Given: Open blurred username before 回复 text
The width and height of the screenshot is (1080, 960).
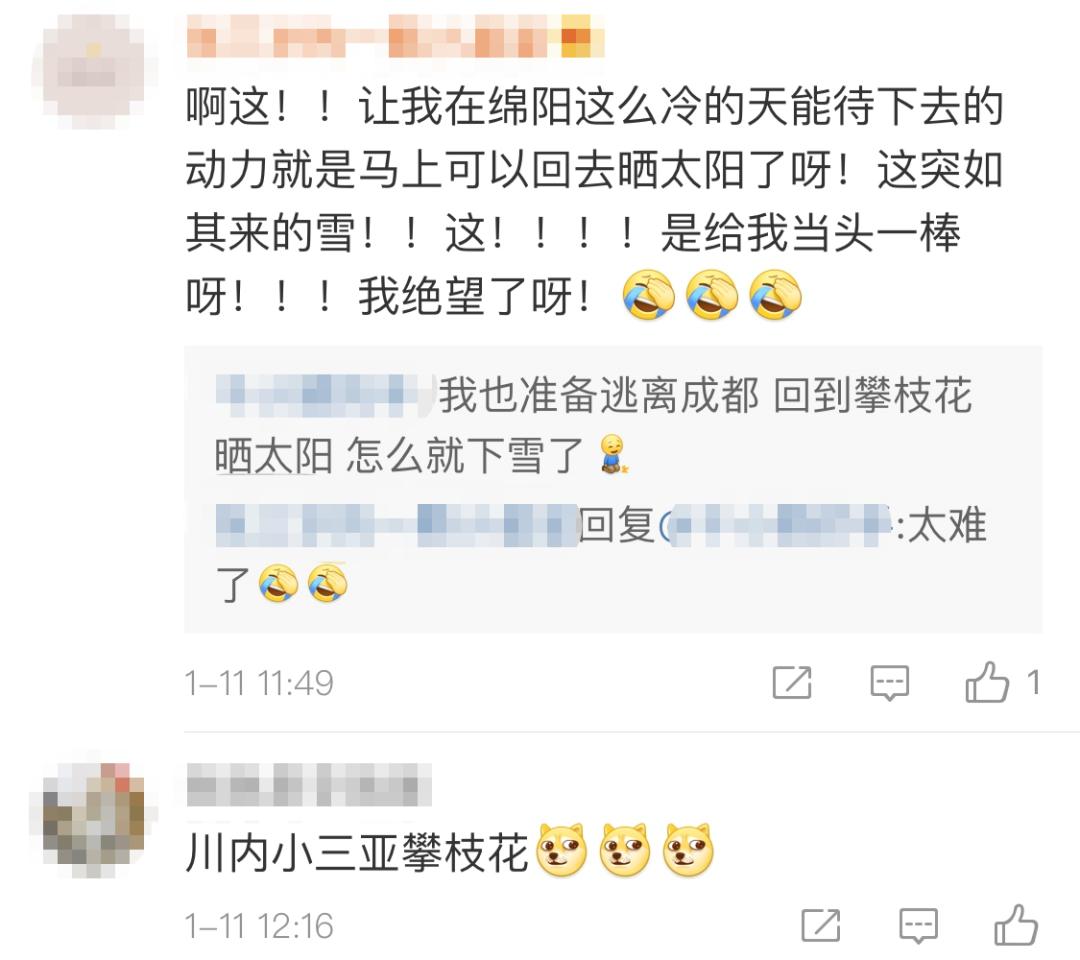Looking at the screenshot, I should (x=397, y=525).
